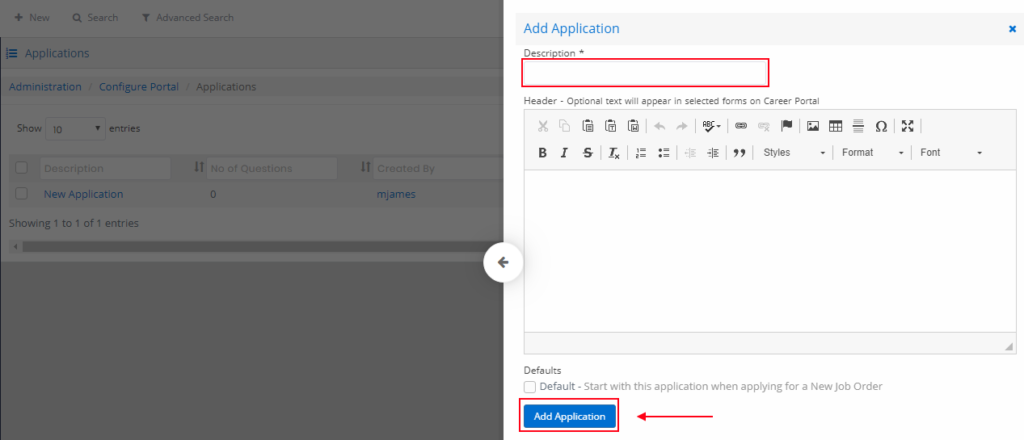Screen dimensions: 1024x440
Task: Insert a link with the Link icon
Action: pos(741,126)
